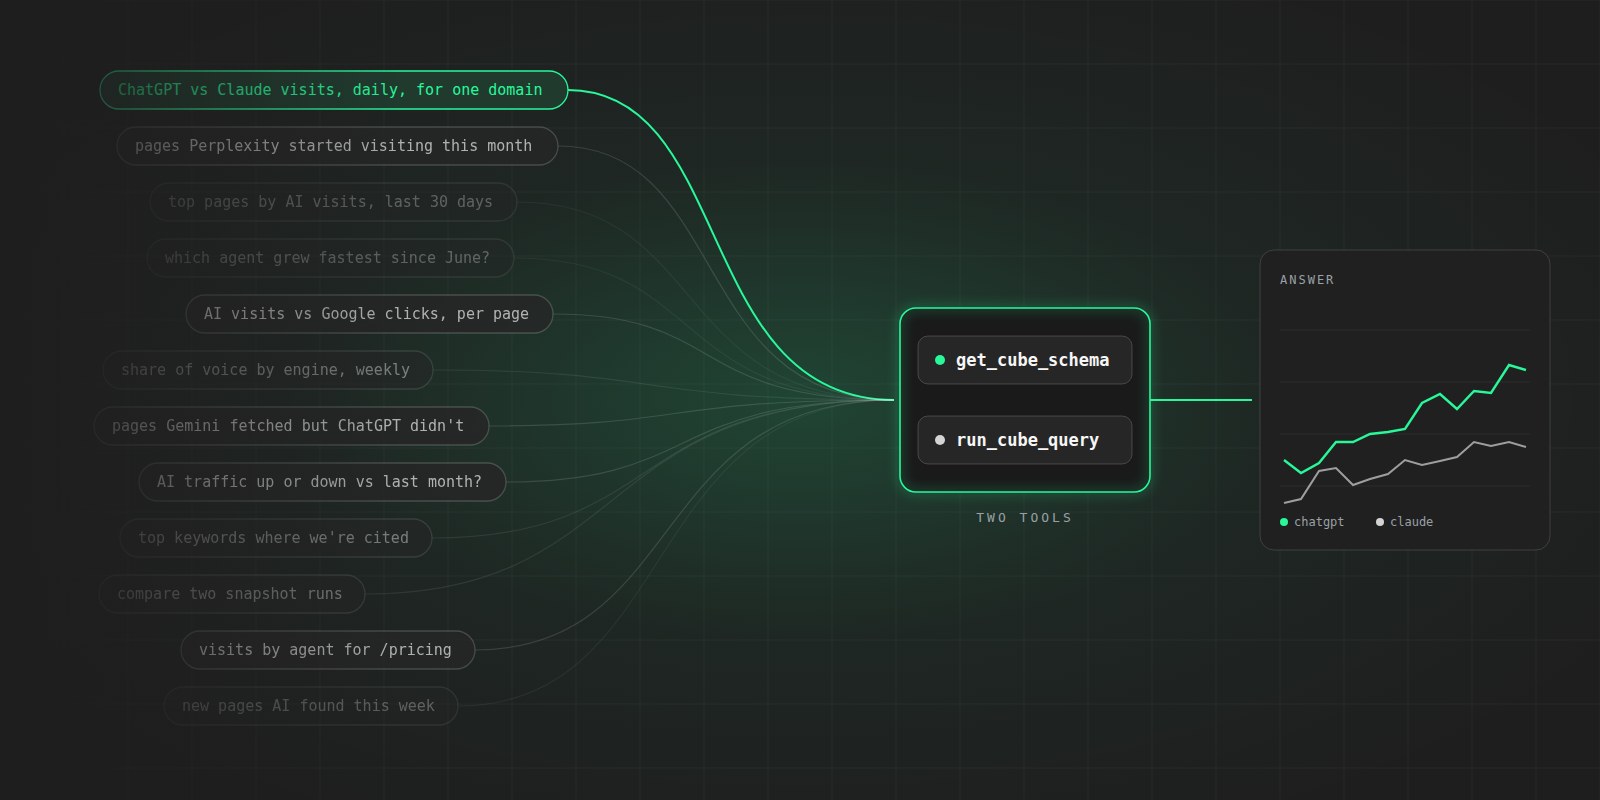The image size is (1600, 800).
Task: Click 'visits by agent for /pricing' pill
Action: pos(328,650)
